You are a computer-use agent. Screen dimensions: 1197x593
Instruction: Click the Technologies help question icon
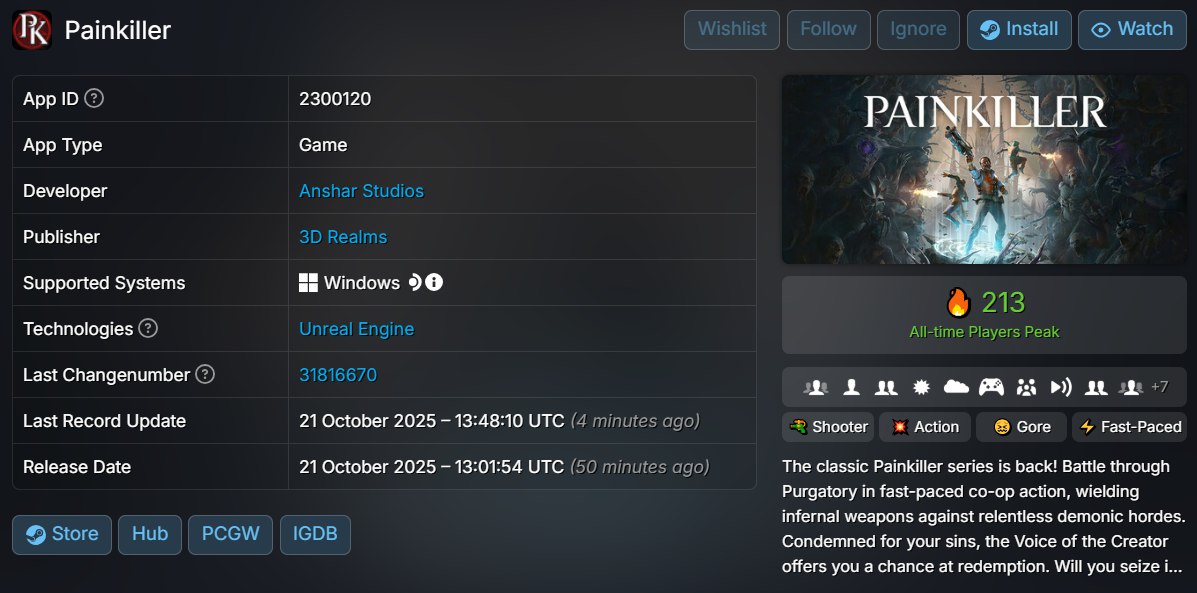click(x=148, y=328)
